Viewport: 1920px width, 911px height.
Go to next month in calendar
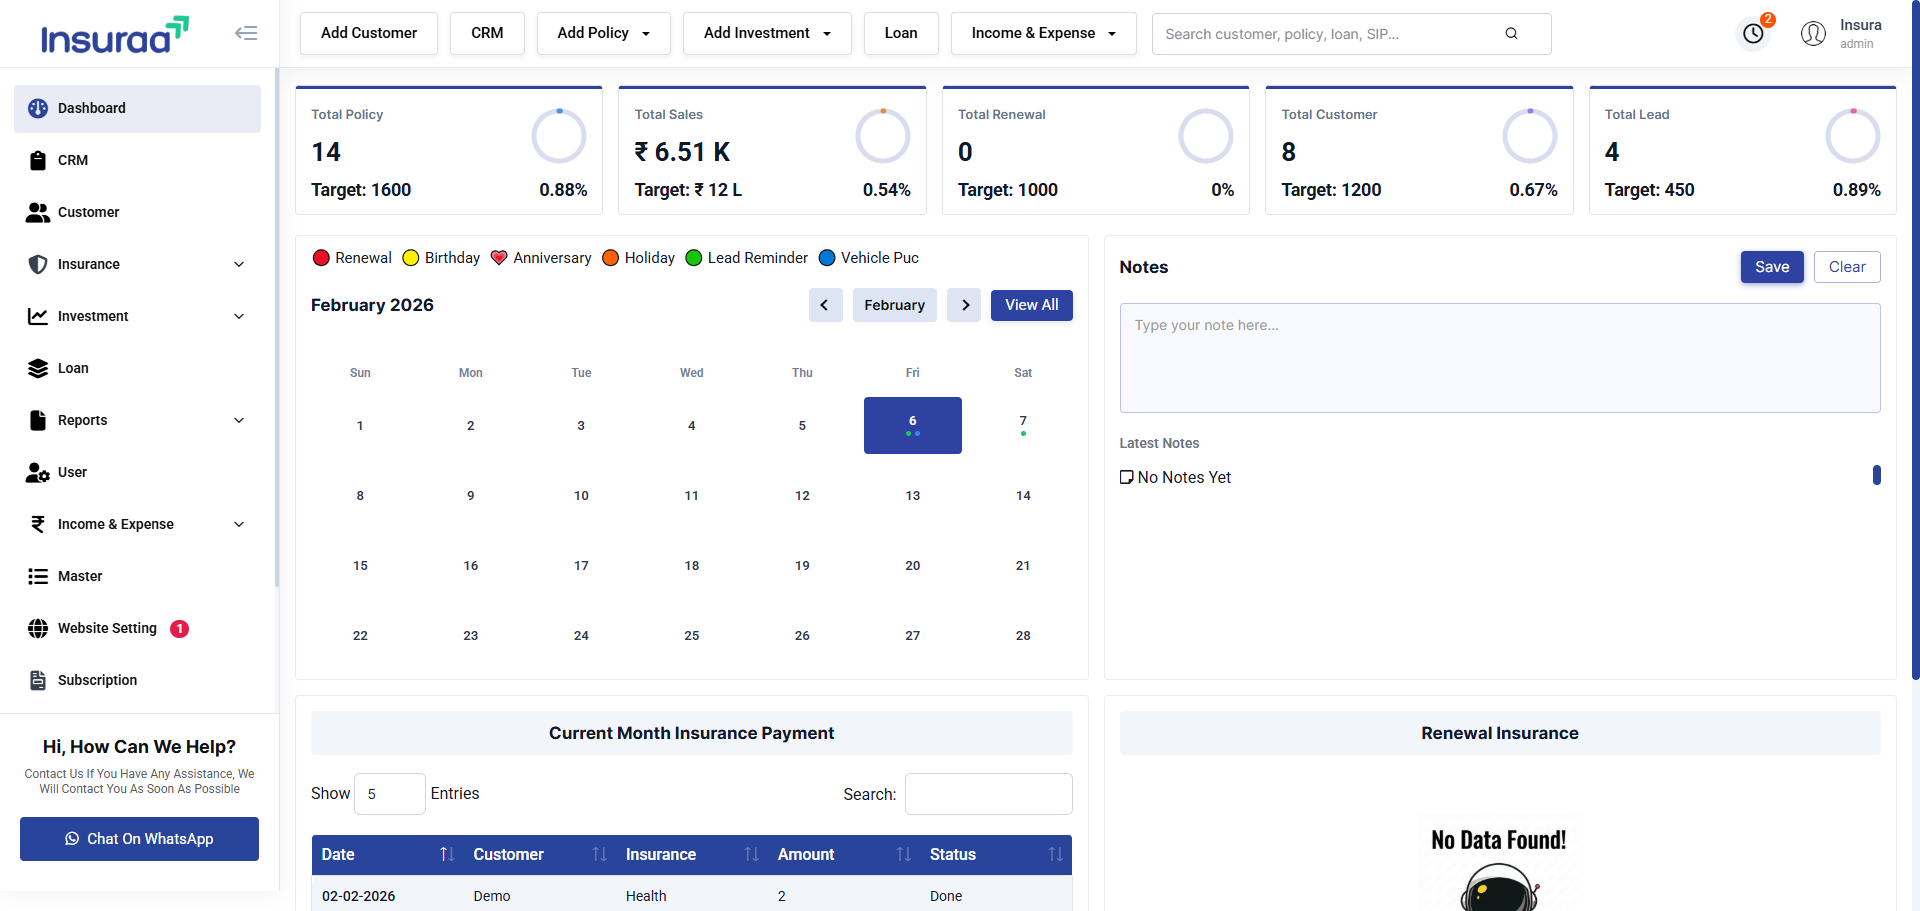click(965, 305)
